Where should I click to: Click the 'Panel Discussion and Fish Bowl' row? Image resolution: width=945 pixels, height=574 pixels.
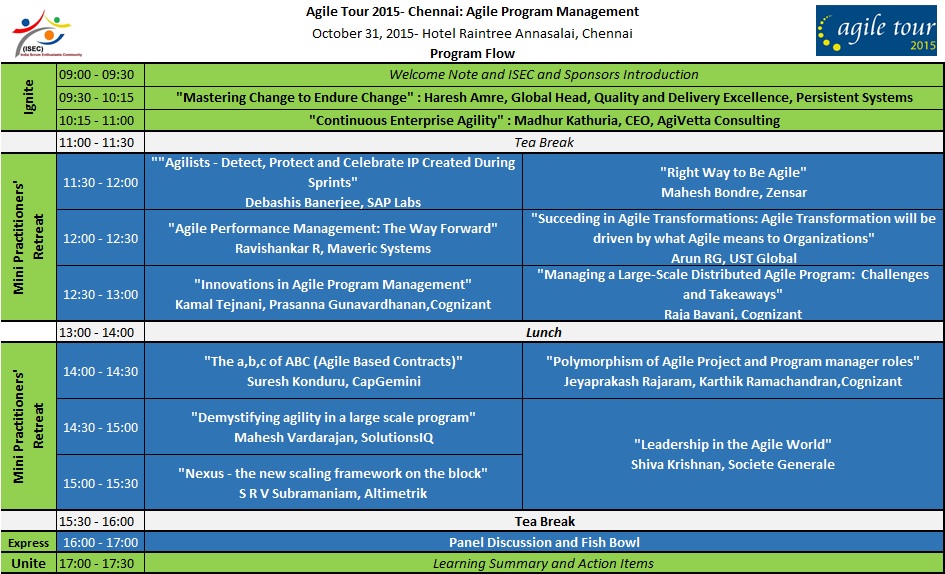coord(544,542)
